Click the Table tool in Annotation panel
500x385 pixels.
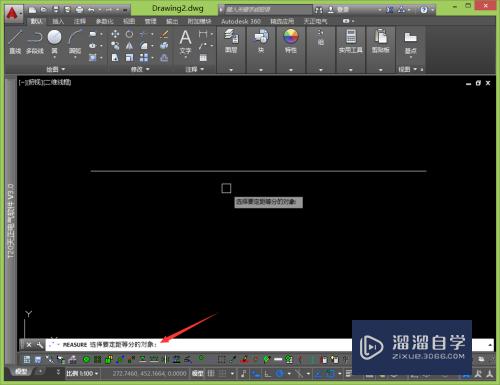(203, 58)
